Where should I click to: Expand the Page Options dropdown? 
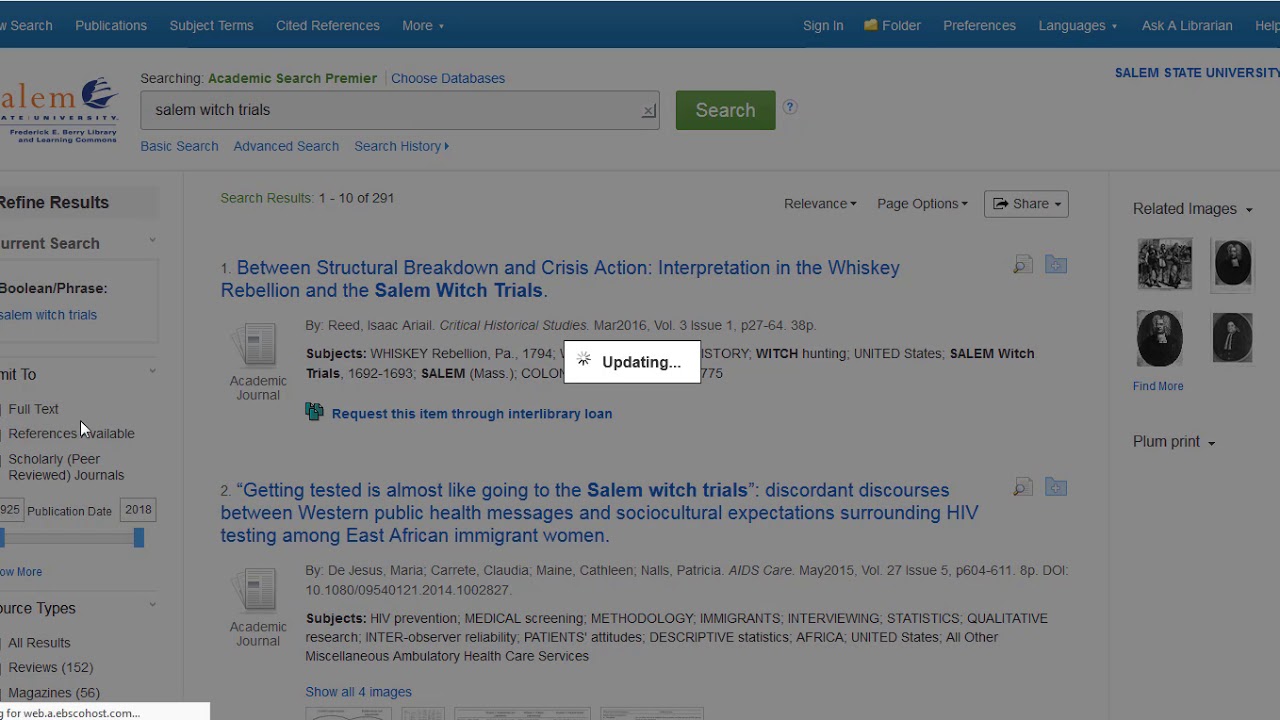(922, 204)
